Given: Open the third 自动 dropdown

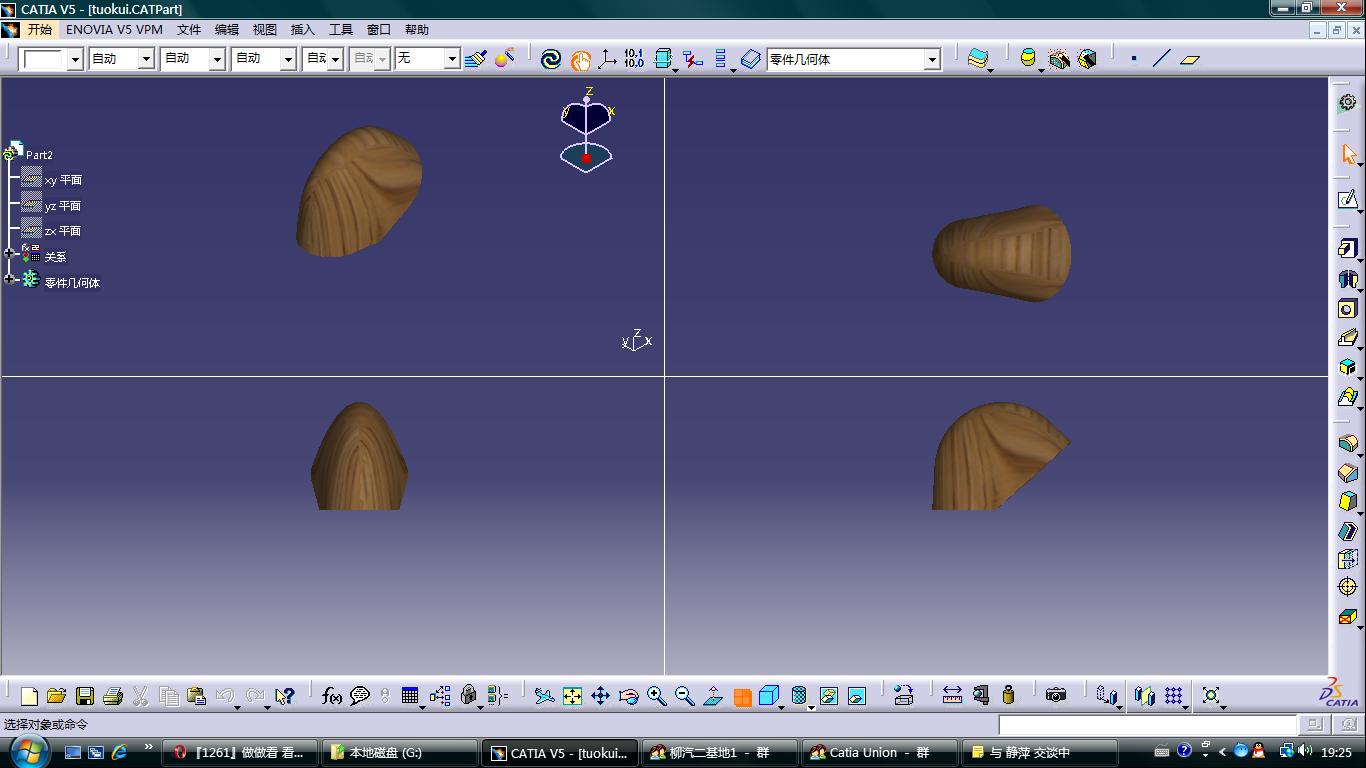Looking at the screenshot, I should pos(288,59).
